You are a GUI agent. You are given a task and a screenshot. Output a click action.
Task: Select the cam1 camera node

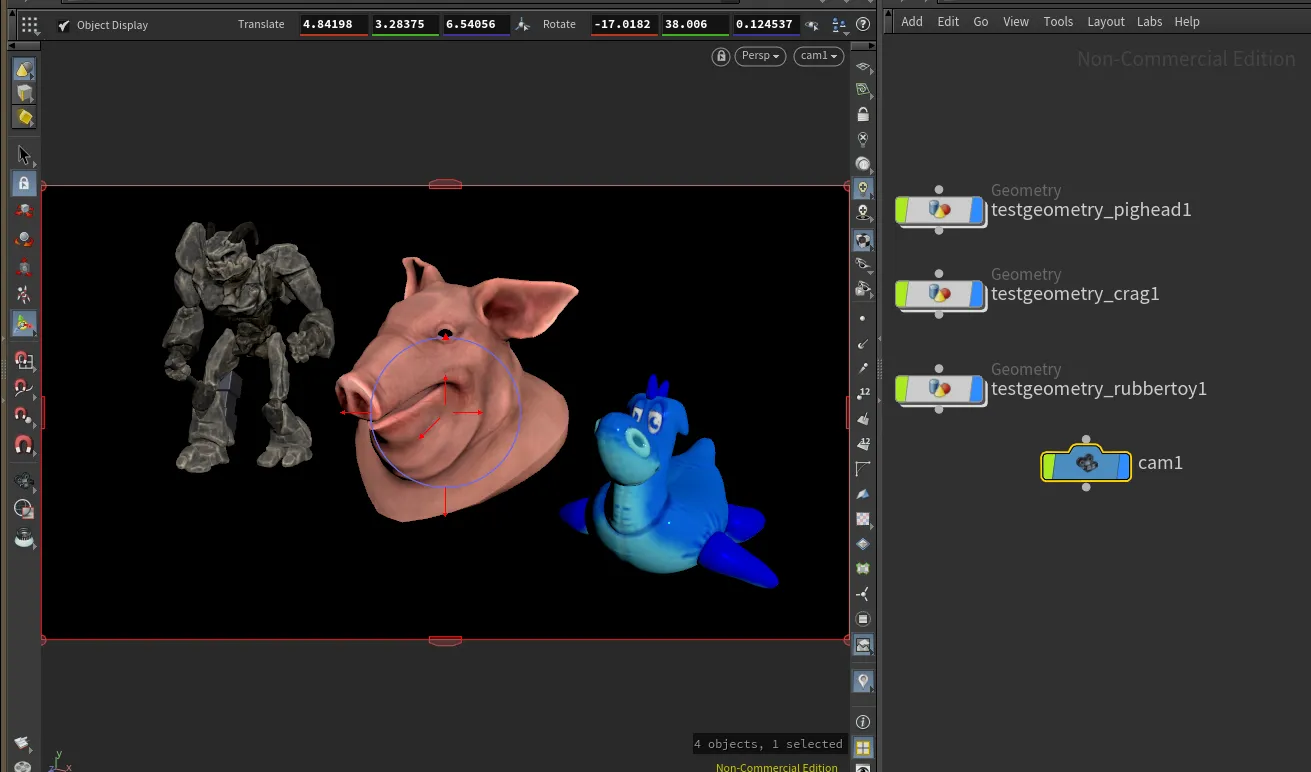coord(1086,463)
